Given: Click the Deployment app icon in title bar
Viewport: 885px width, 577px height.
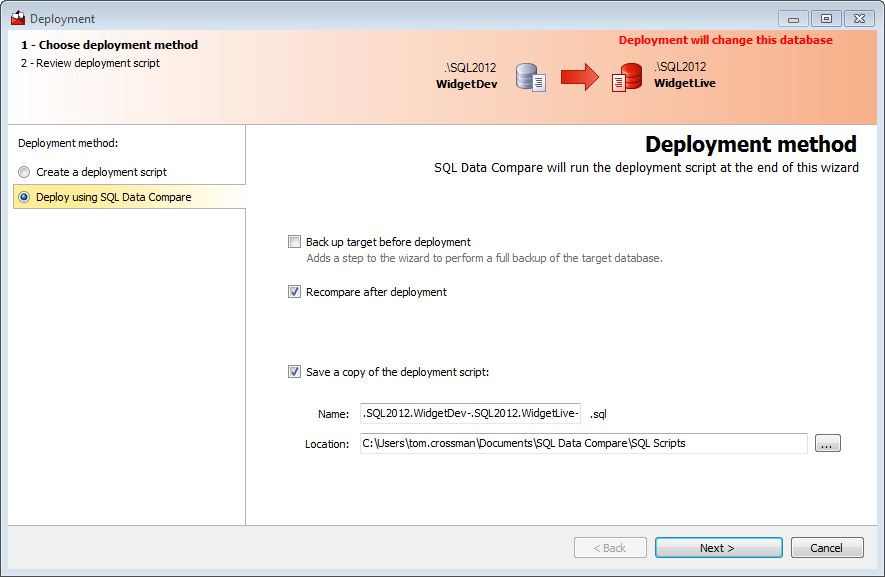Looking at the screenshot, I should coord(17,18).
